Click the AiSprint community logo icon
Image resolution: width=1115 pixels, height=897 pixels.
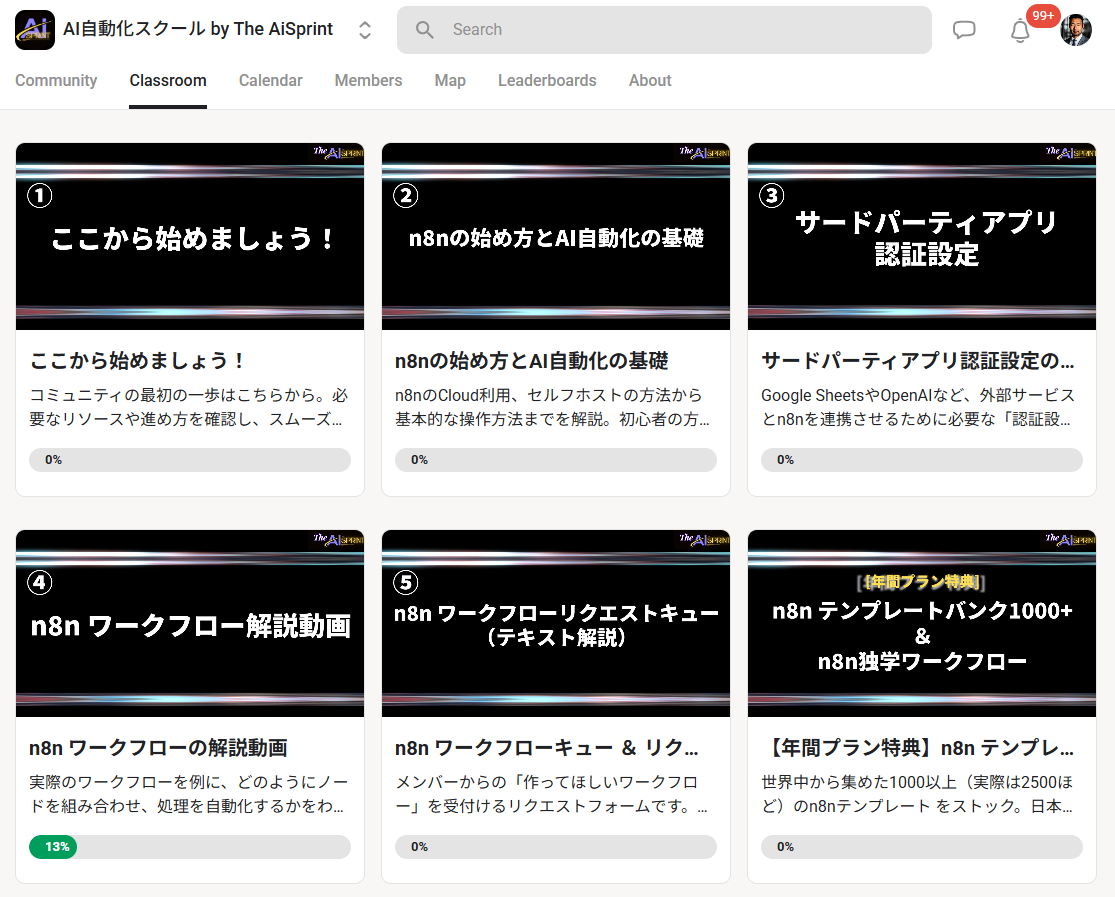[35, 30]
